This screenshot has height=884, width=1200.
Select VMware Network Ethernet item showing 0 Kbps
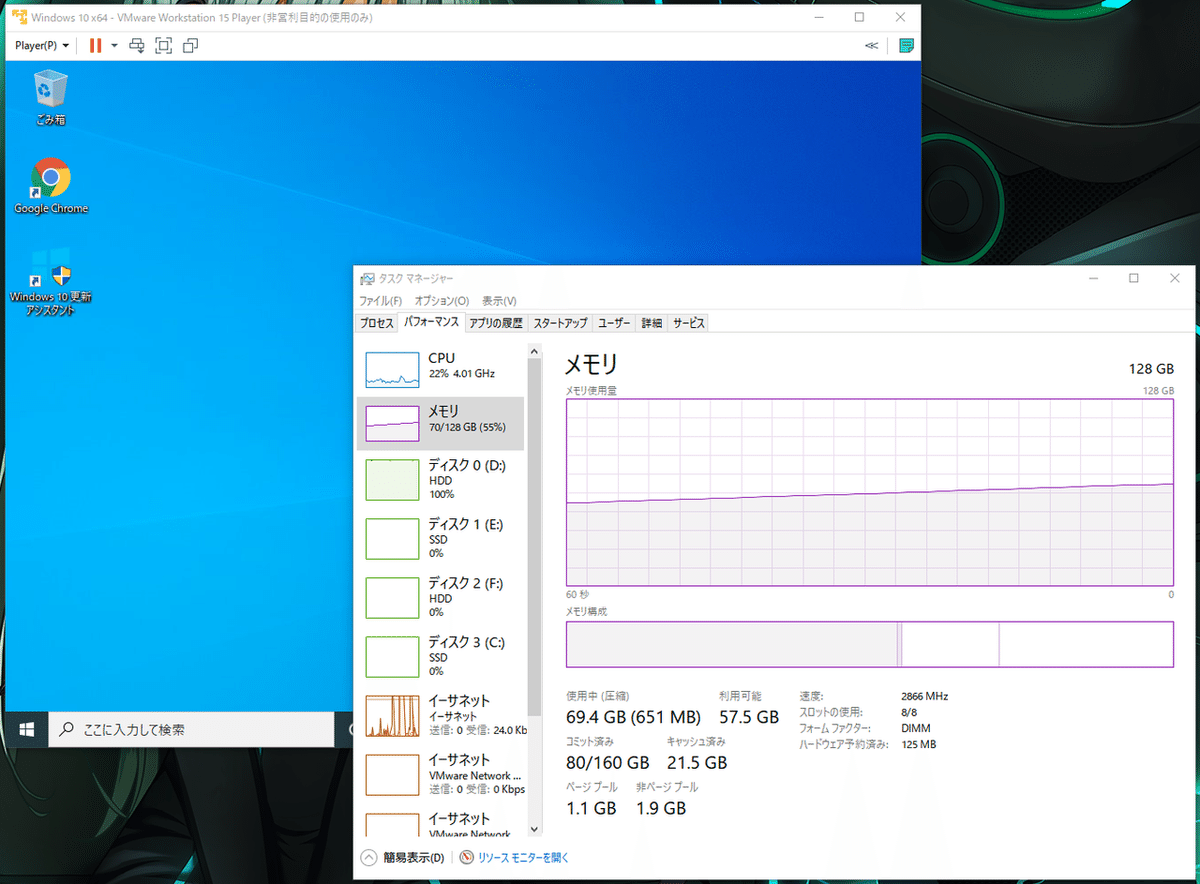coord(440,774)
